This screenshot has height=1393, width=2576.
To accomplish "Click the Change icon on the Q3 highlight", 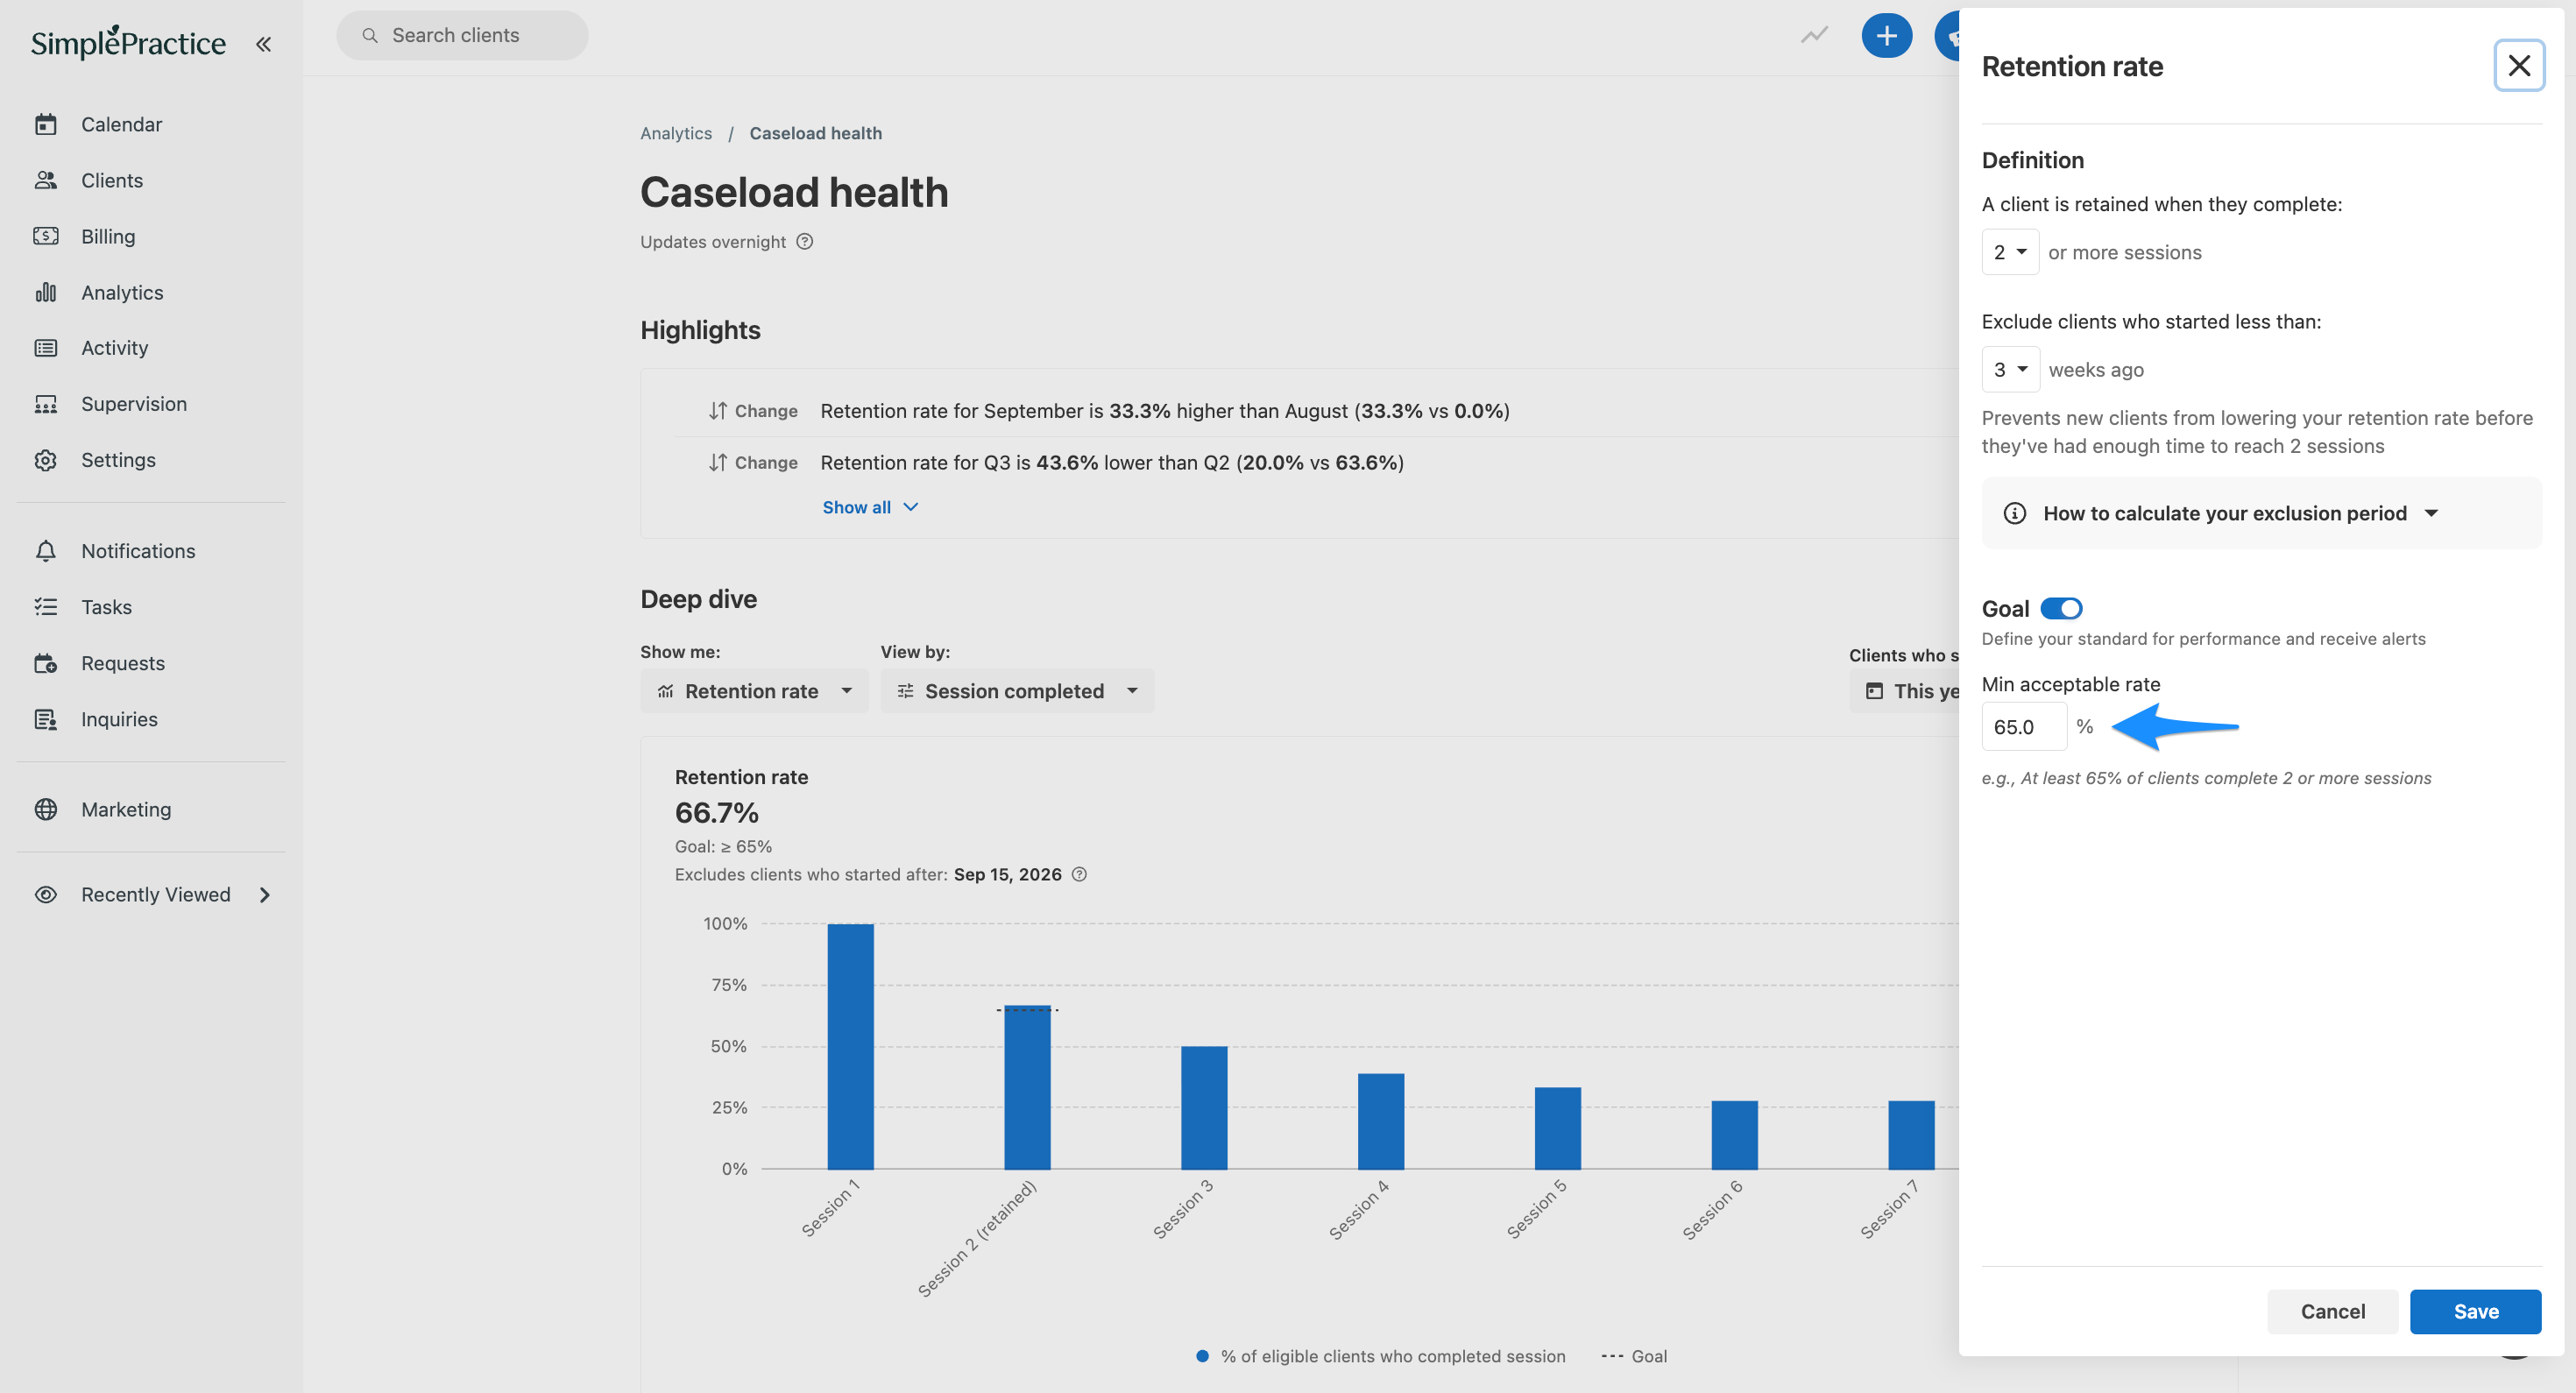I will [718, 462].
